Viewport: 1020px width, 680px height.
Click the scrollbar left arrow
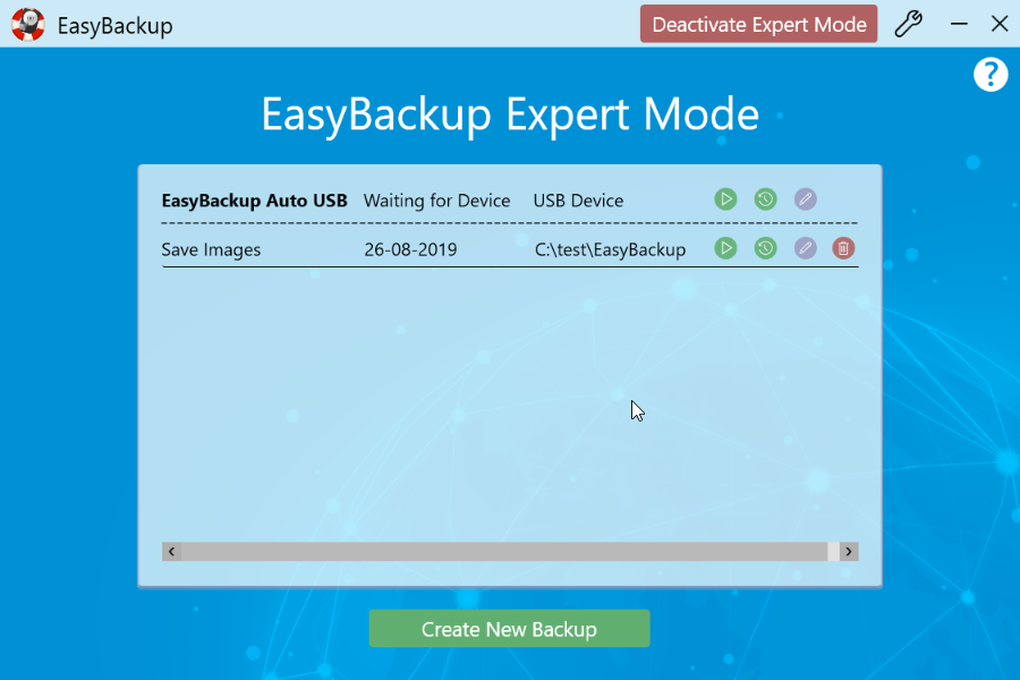171,552
